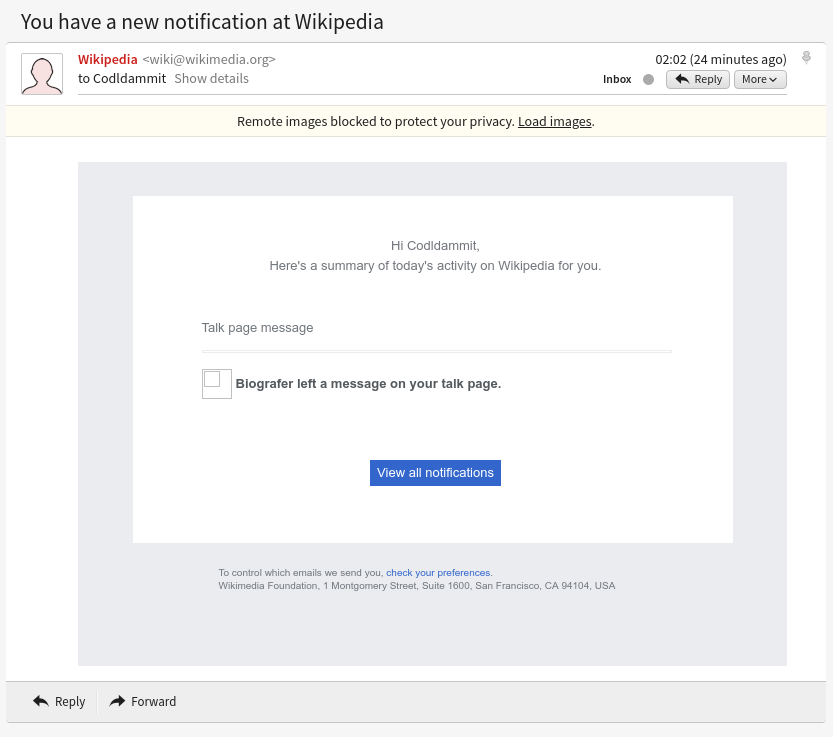Click the Reply arrow button in the header
This screenshot has width=833, height=737.
click(x=697, y=79)
